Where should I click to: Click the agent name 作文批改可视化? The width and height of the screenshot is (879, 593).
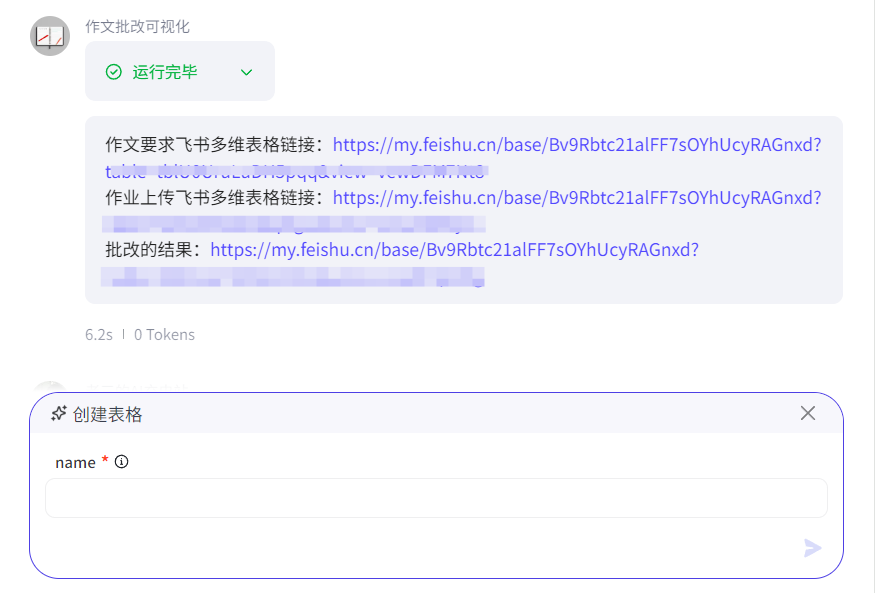138,27
